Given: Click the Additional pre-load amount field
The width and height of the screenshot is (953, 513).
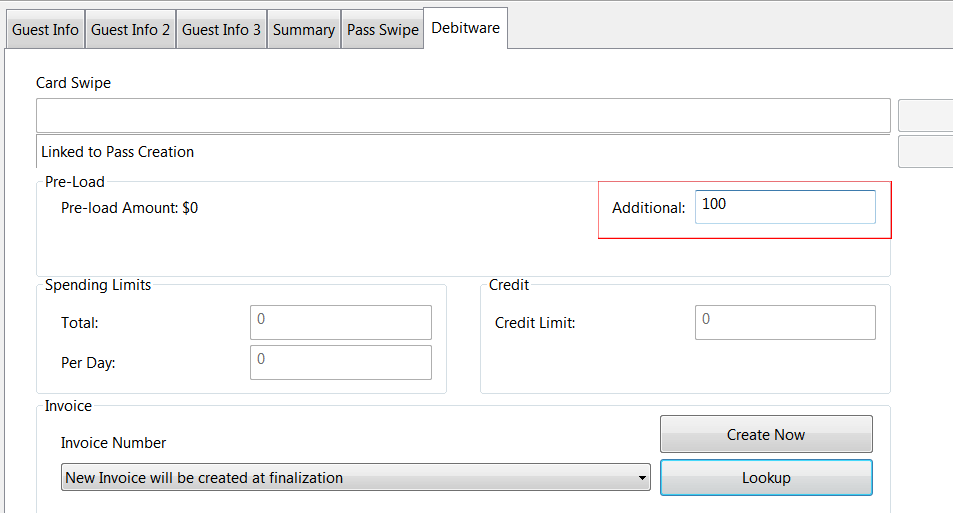Looking at the screenshot, I should pos(785,207).
